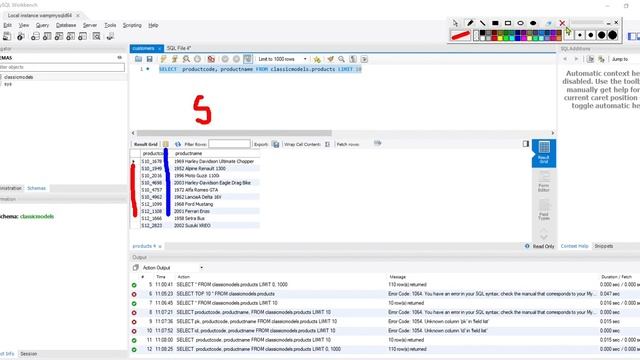Viewport: 640px width, 360px height.
Task: Save the SQL script to file
Action: pyautogui.click(x=149, y=59)
